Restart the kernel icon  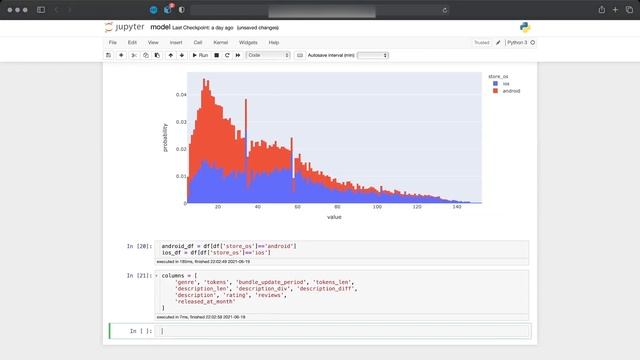click(227, 55)
